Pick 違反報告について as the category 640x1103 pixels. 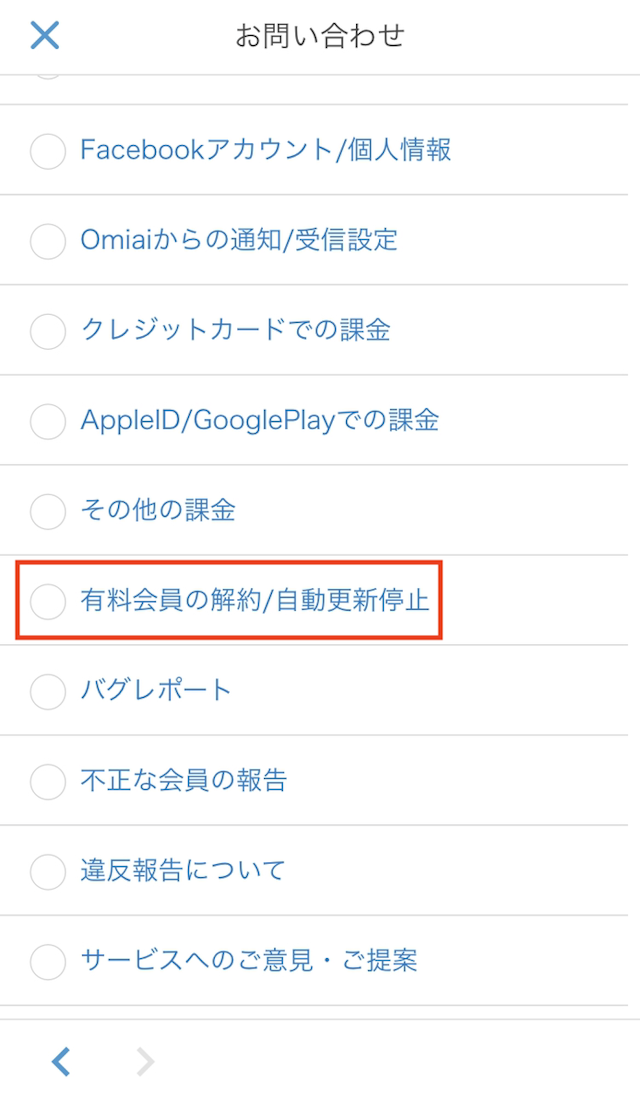tap(47, 871)
